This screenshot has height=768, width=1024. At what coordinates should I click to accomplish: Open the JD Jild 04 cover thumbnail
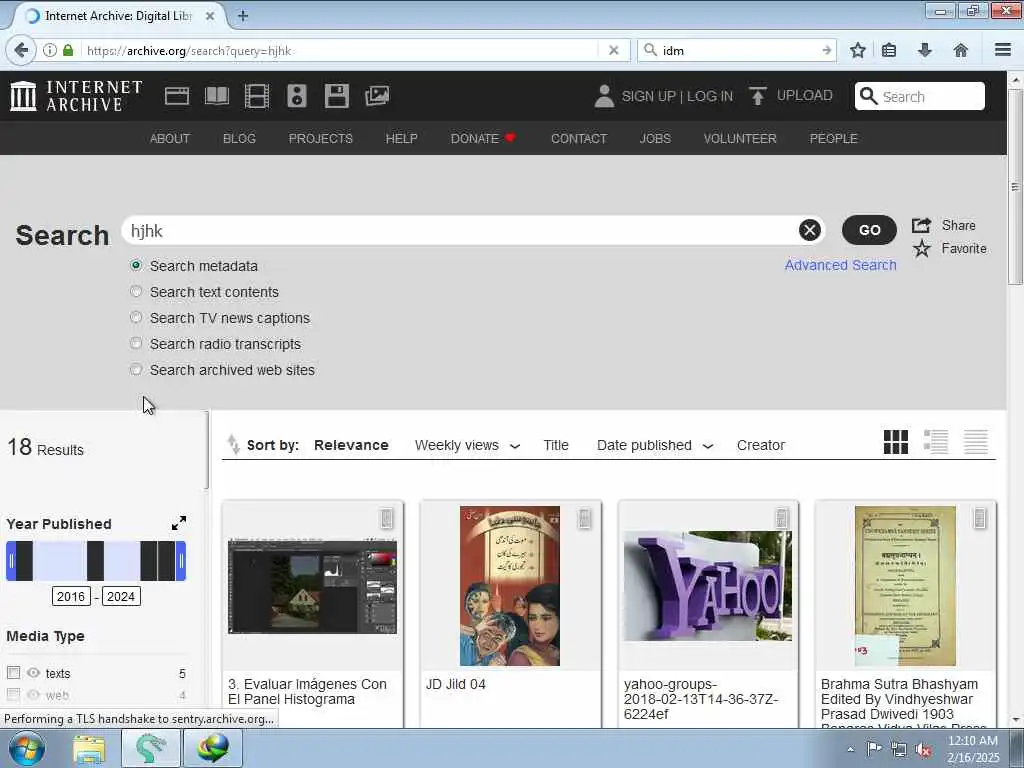tap(509, 586)
